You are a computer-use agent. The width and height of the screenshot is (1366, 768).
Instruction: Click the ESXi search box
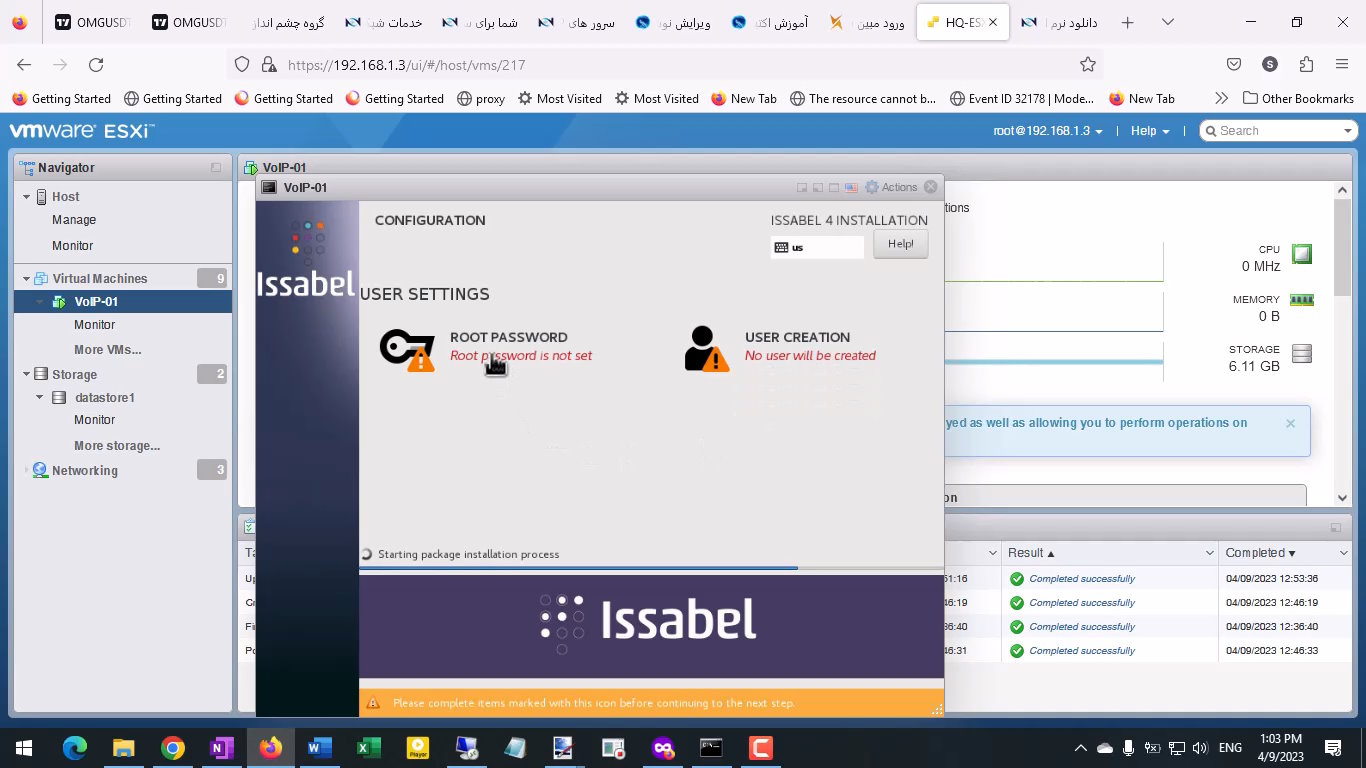[x=1276, y=131]
